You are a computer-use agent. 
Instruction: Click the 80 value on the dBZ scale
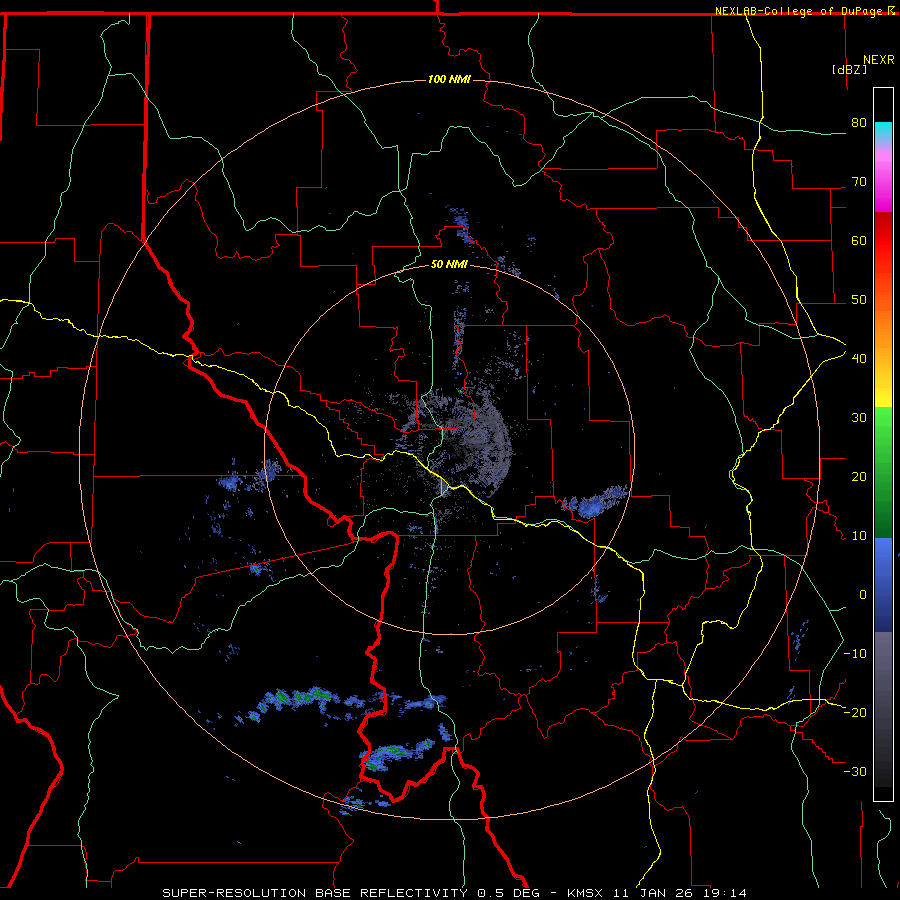tap(859, 122)
